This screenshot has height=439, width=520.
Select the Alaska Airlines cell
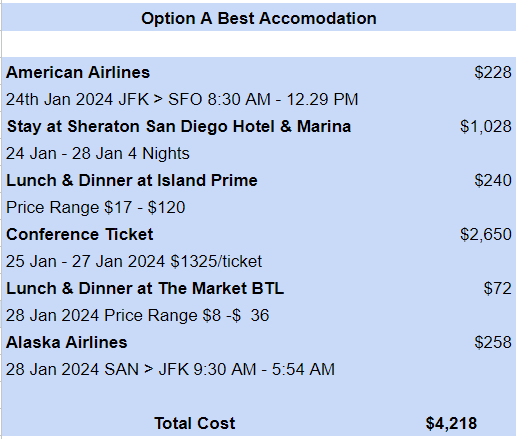tap(67, 342)
